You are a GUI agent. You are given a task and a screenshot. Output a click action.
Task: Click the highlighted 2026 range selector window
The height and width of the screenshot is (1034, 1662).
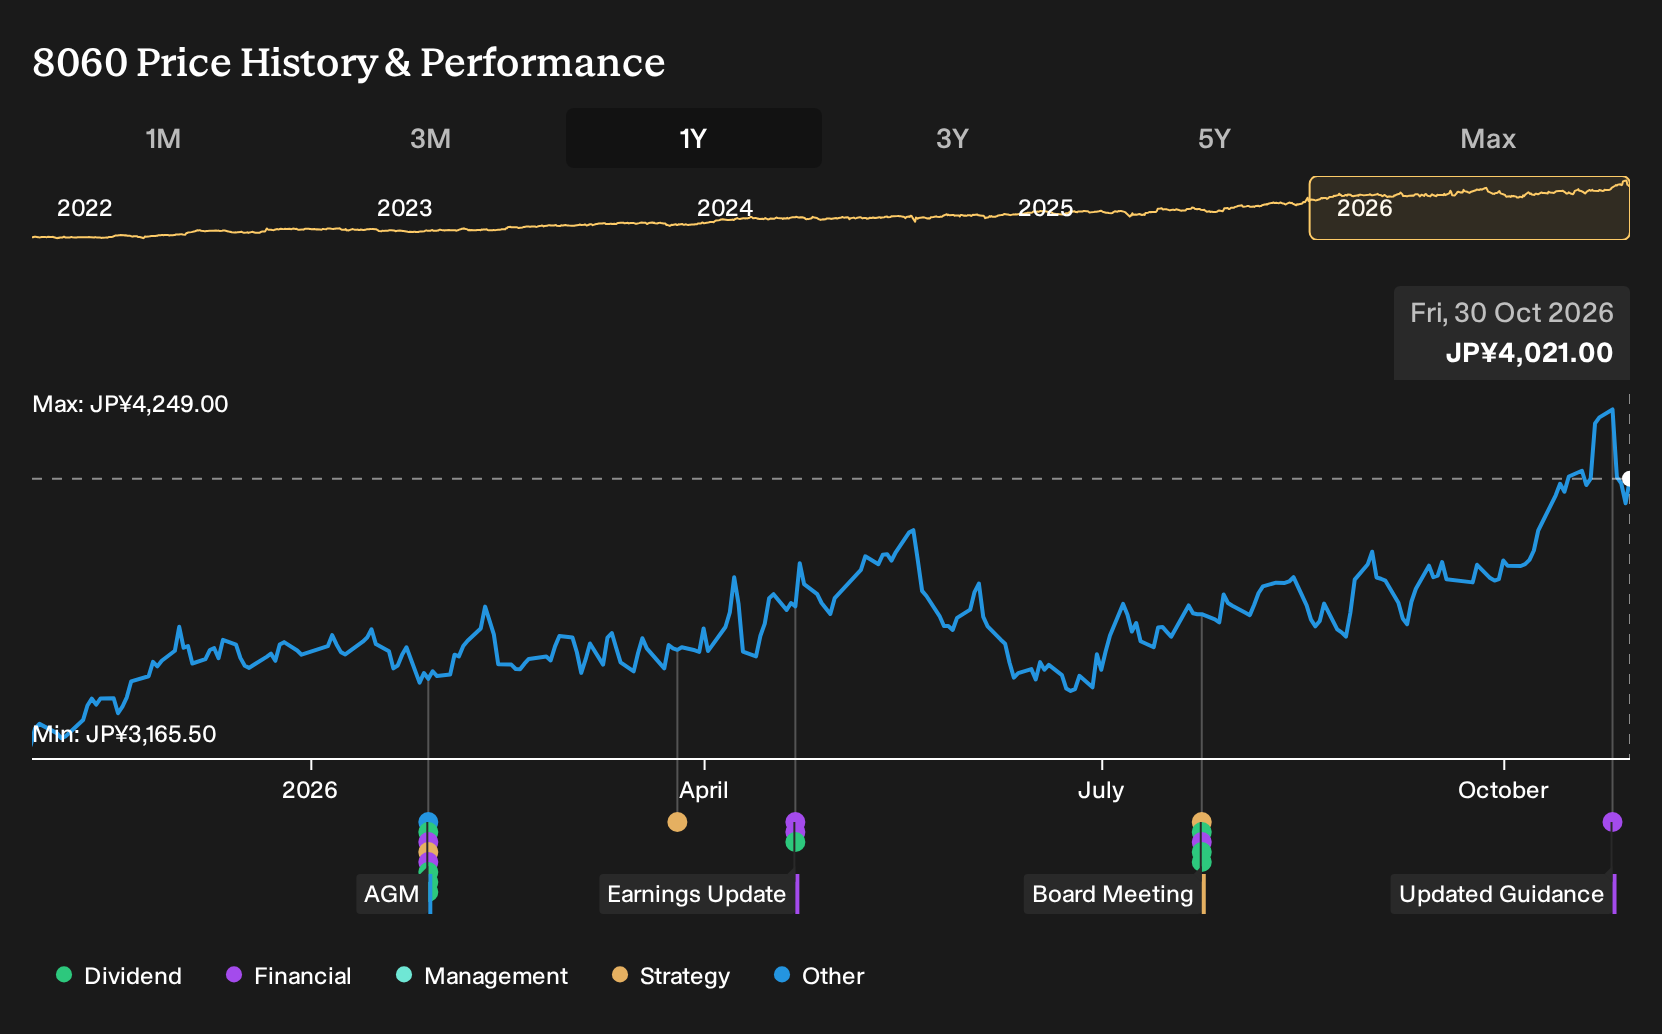tap(1469, 208)
